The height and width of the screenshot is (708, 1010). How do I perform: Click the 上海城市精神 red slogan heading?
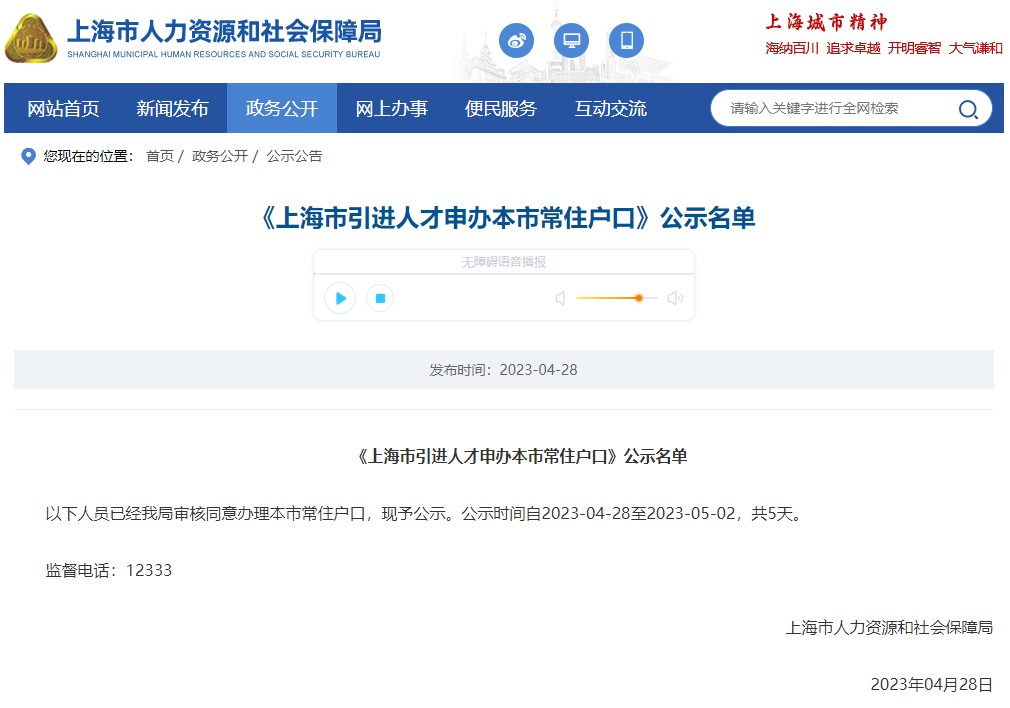pyautogui.click(x=826, y=22)
